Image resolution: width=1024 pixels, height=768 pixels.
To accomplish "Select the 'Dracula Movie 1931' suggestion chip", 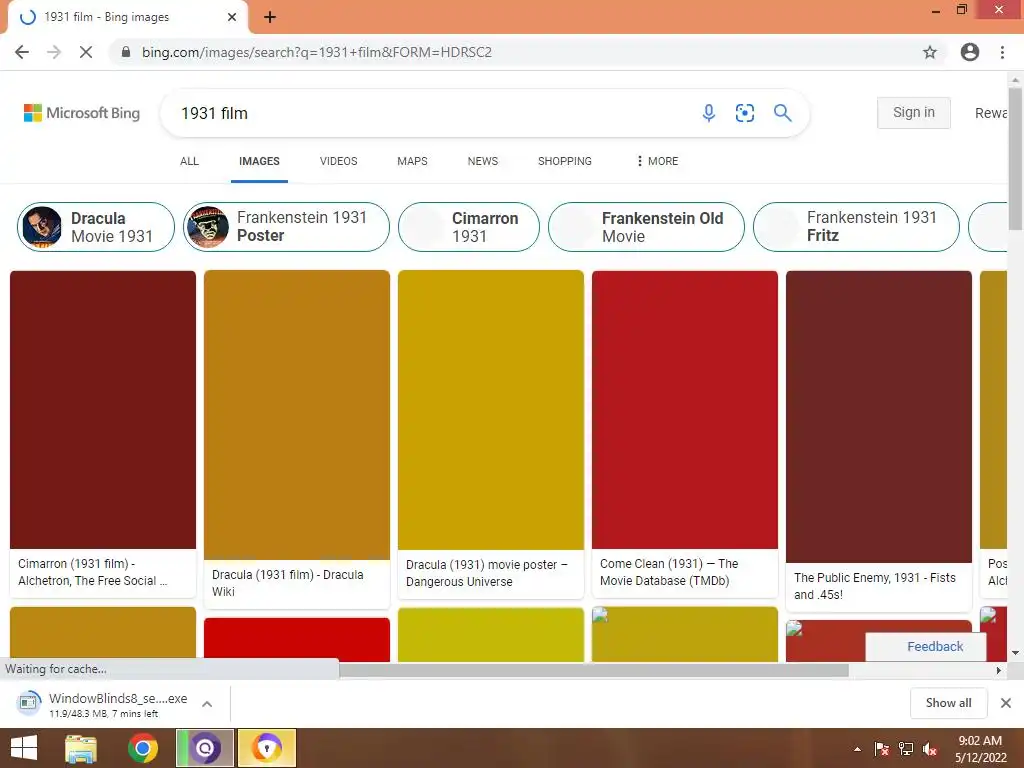I will pyautogui.click(x=96, y=227).
